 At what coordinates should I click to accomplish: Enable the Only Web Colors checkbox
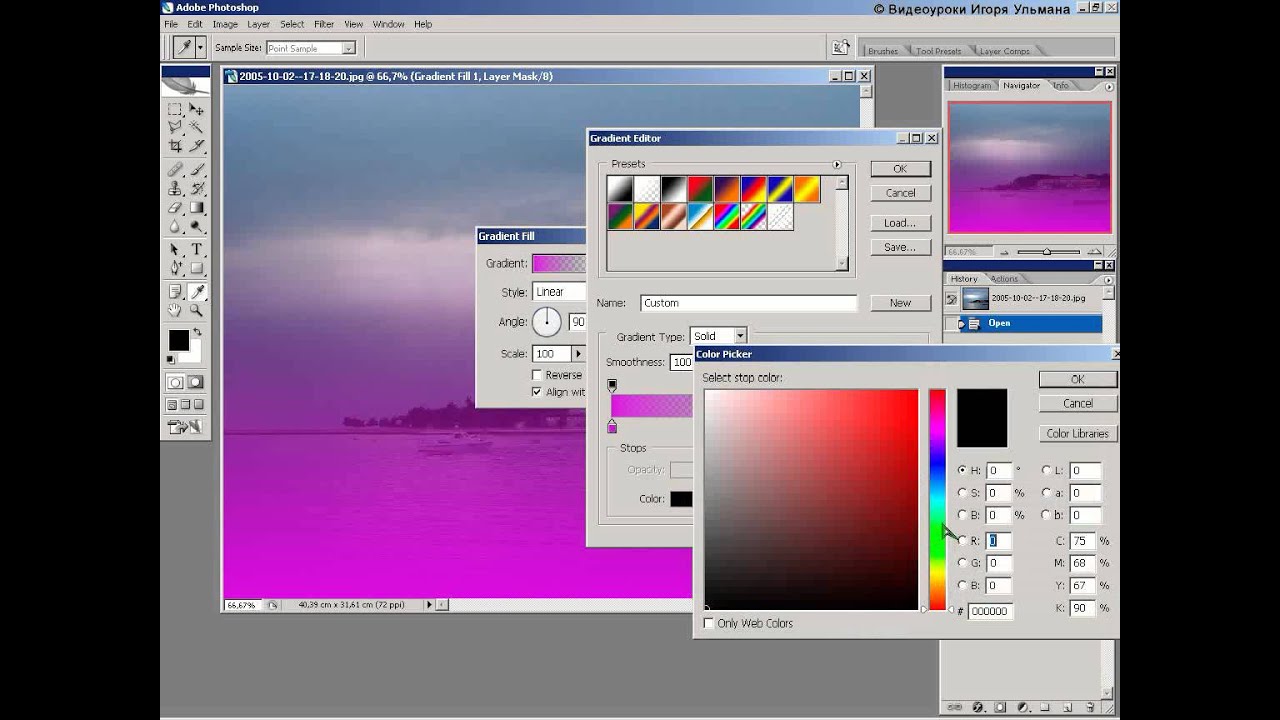[709, 623]
